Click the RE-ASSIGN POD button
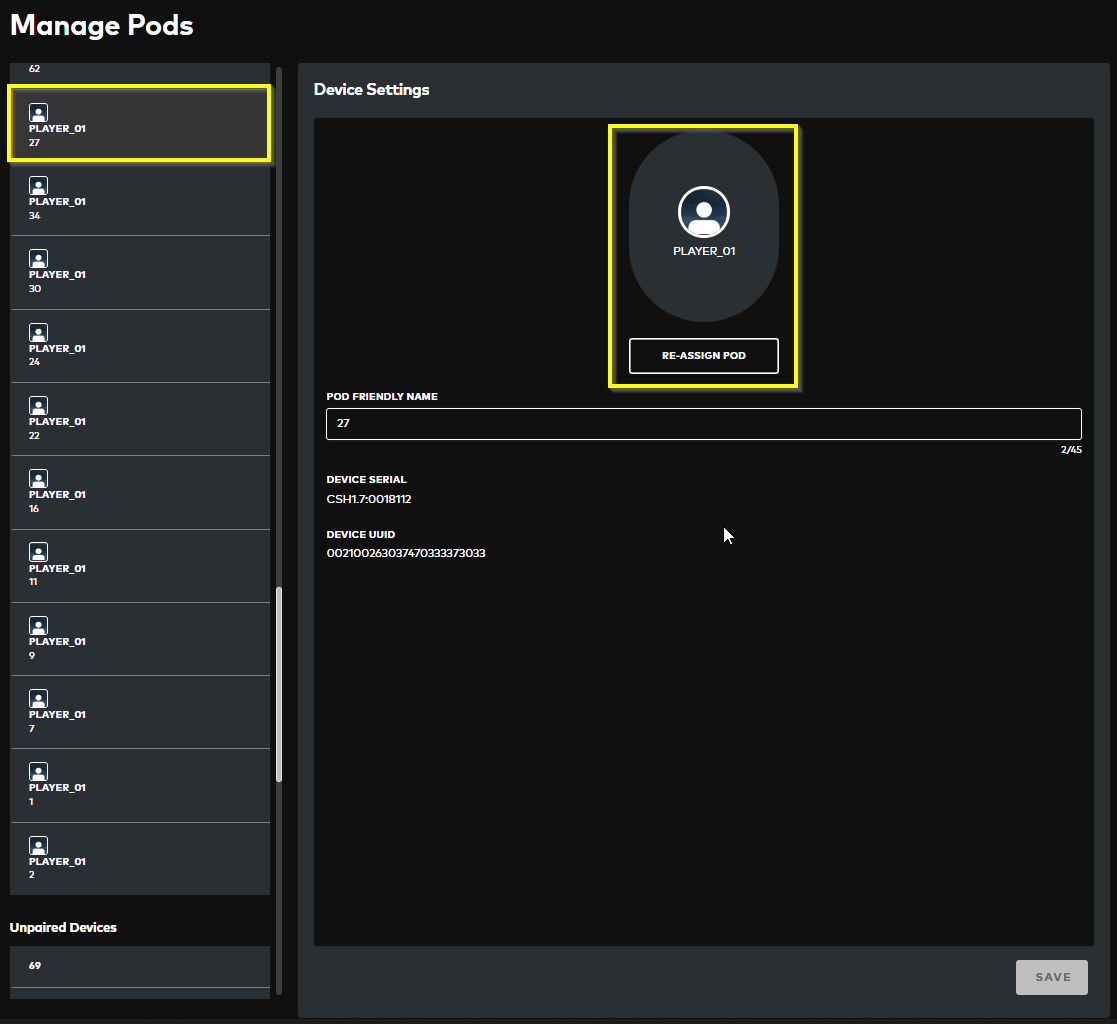This screenshot has width=1117, height=1024. (704, 356)
